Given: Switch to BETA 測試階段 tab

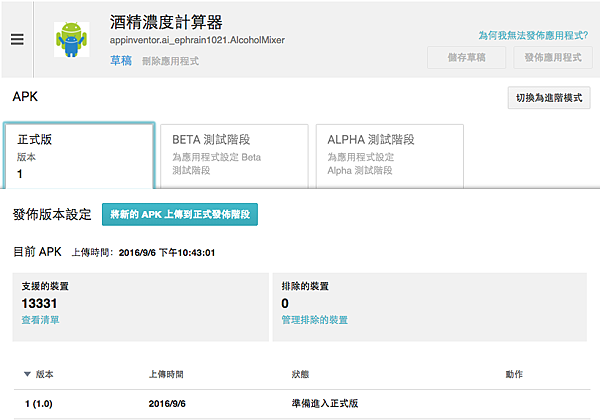Looking at the screenshot, I should [231, 154].
